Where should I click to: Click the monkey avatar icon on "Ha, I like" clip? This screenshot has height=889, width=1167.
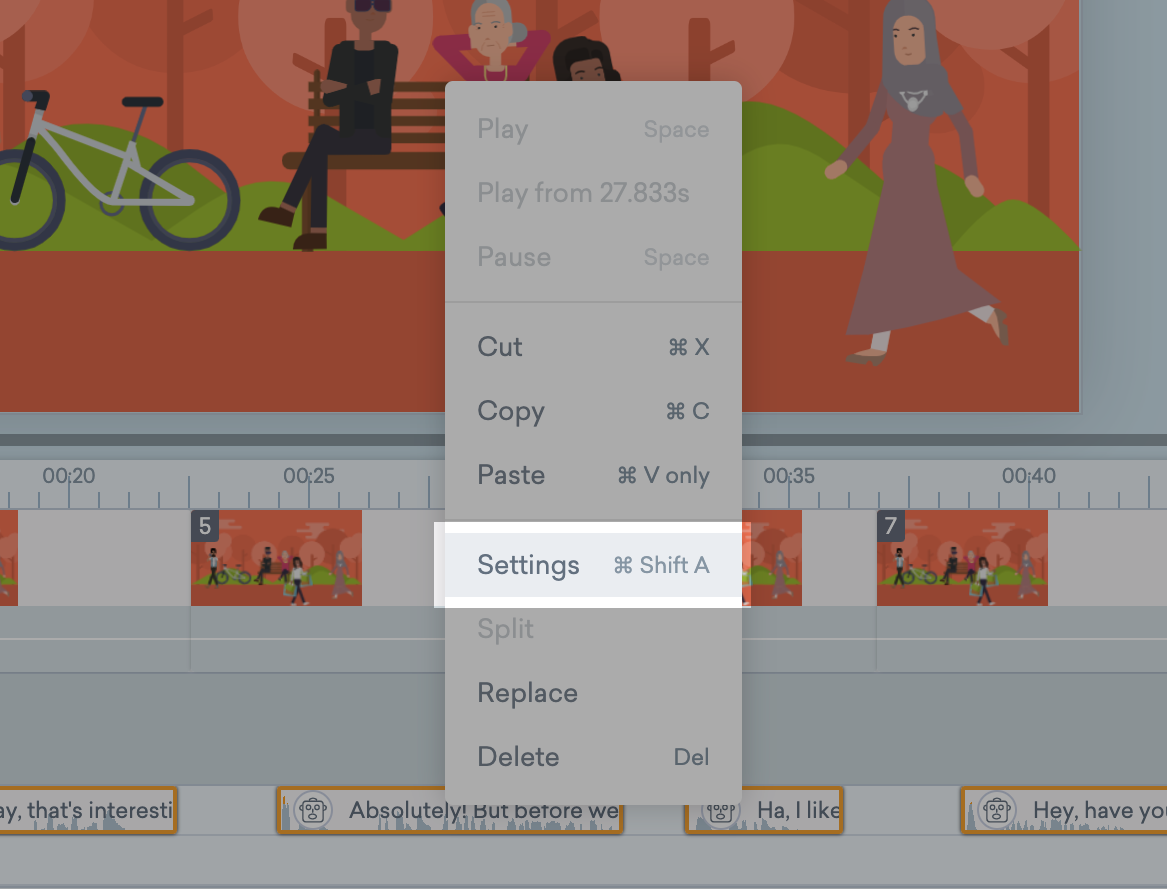coord(722,812)
